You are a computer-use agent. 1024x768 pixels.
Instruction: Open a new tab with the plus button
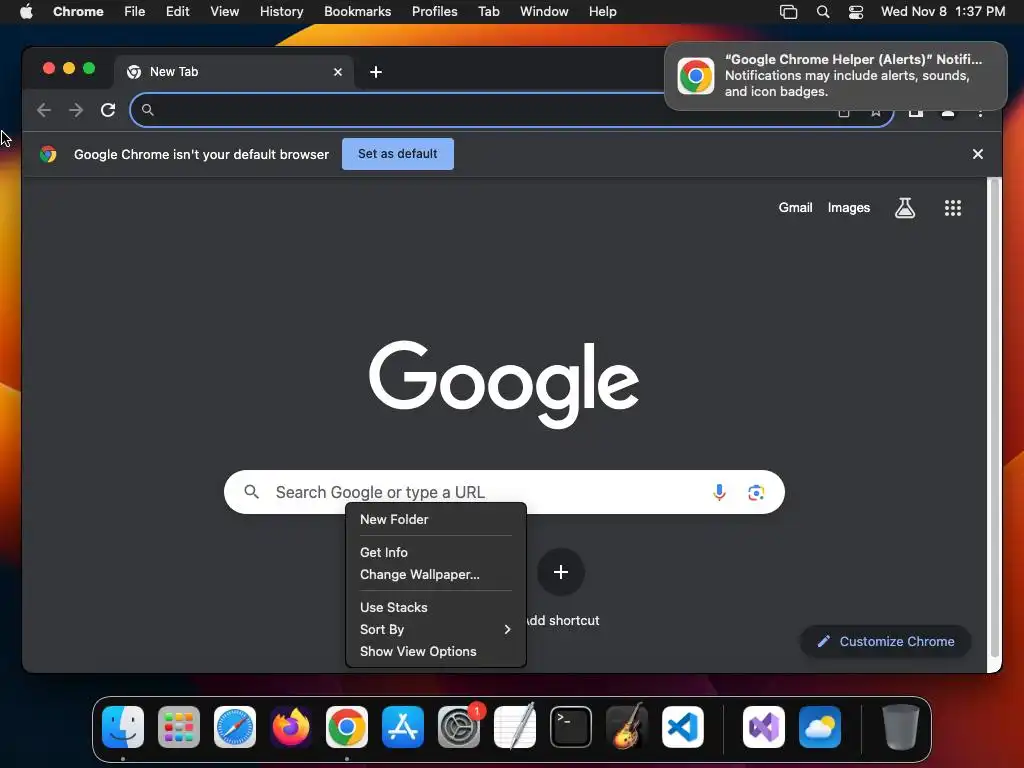pyautogui.click(x=376, y=72)
